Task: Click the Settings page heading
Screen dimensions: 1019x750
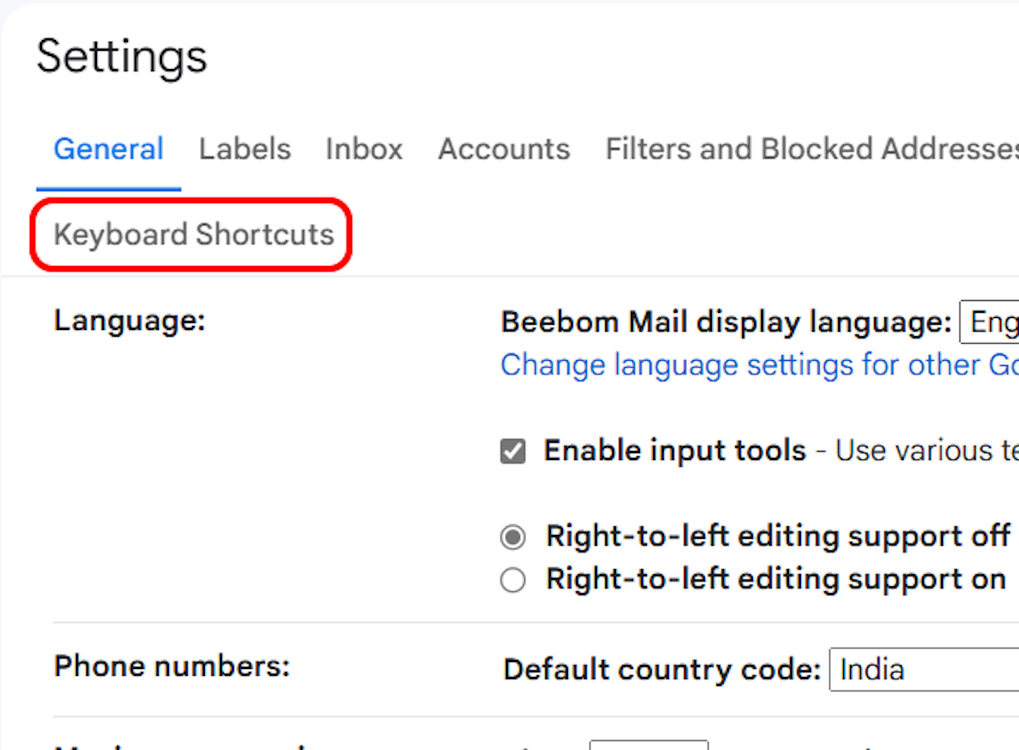Action: [x=121, y=57]
